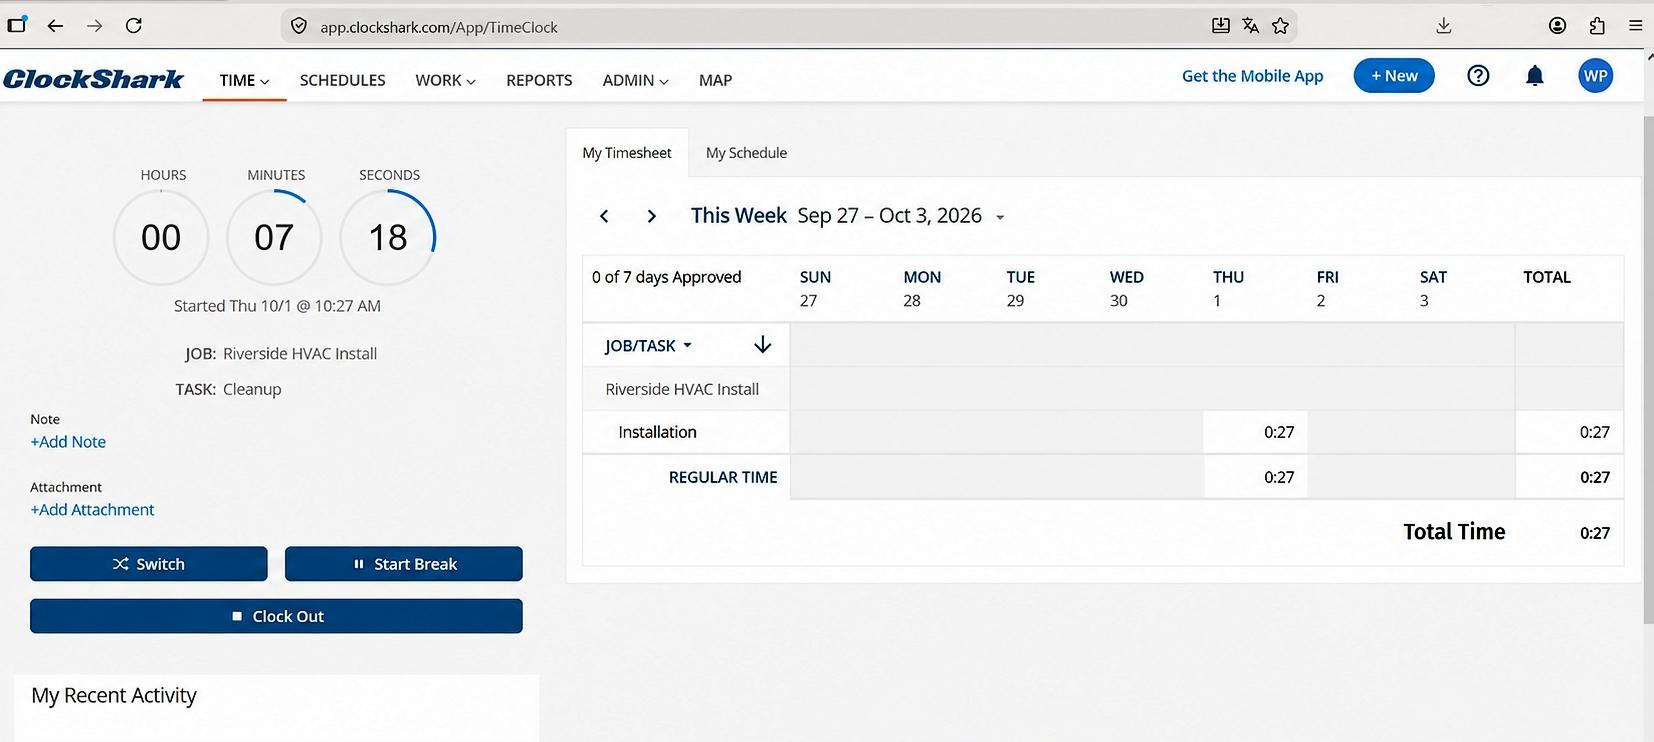This screenshot has height=742, width=1654.
Task: Add a note to the time entry
Action: pyautogui.click(x=68, y=442)
